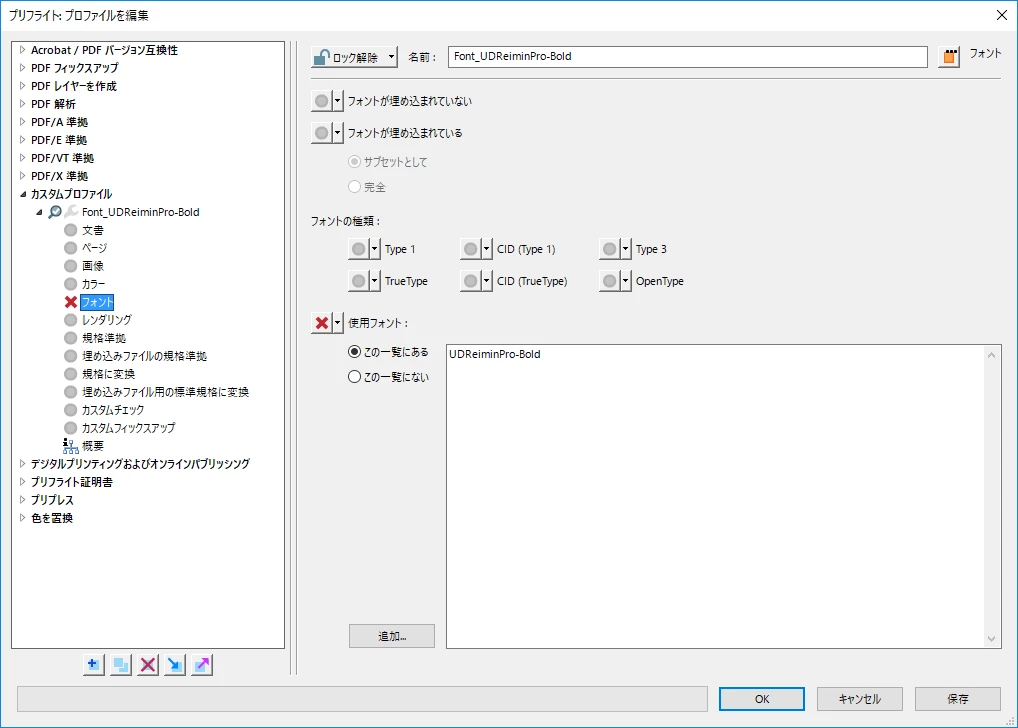The width and height of the screenshot is (1018, 728).
Task: Expand Acrobat / PDF バージョン互換性 group
Action: pyautogui.click(x=22, y=49)
